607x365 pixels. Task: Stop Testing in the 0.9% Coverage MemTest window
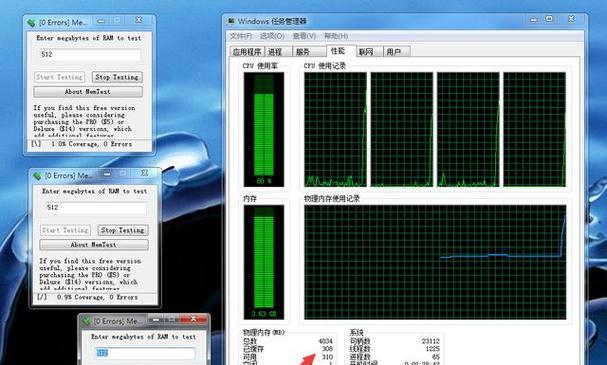tap(123, 230)
